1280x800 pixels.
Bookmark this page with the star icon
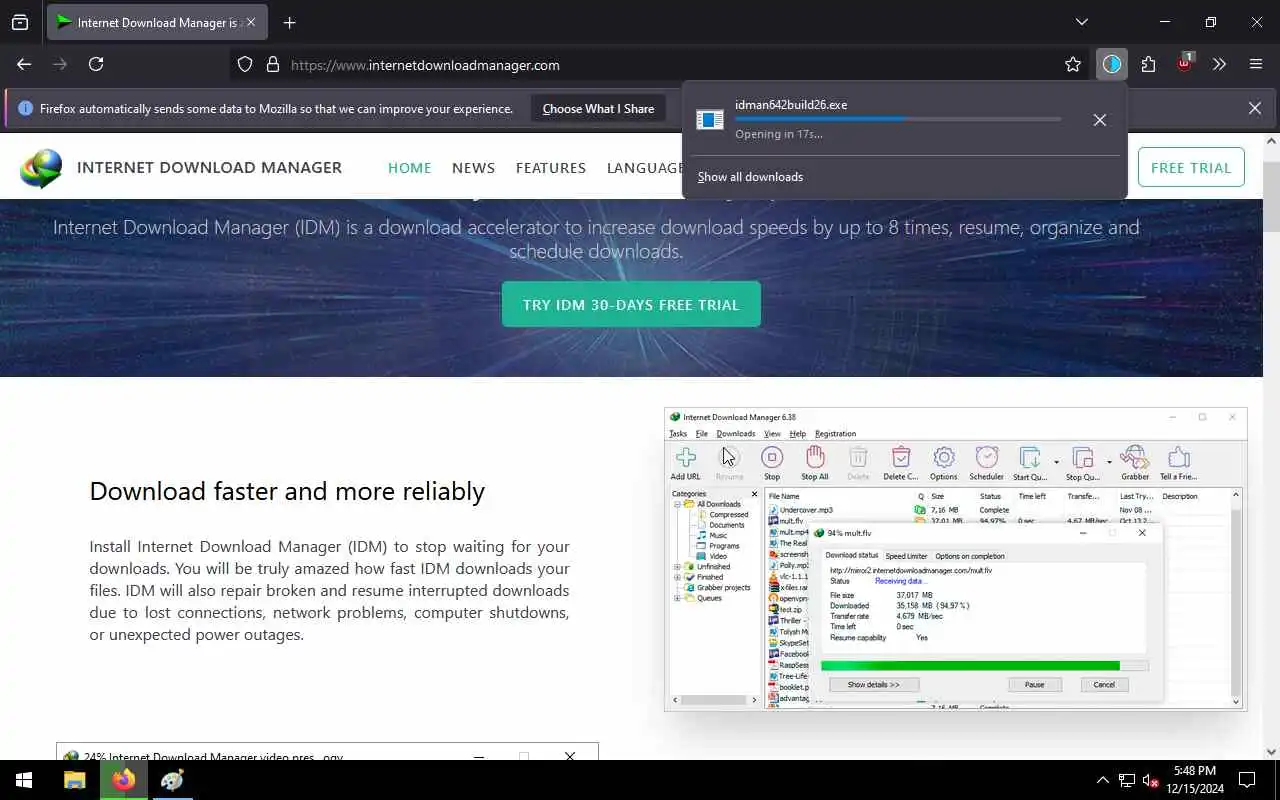coord(1073,65)
